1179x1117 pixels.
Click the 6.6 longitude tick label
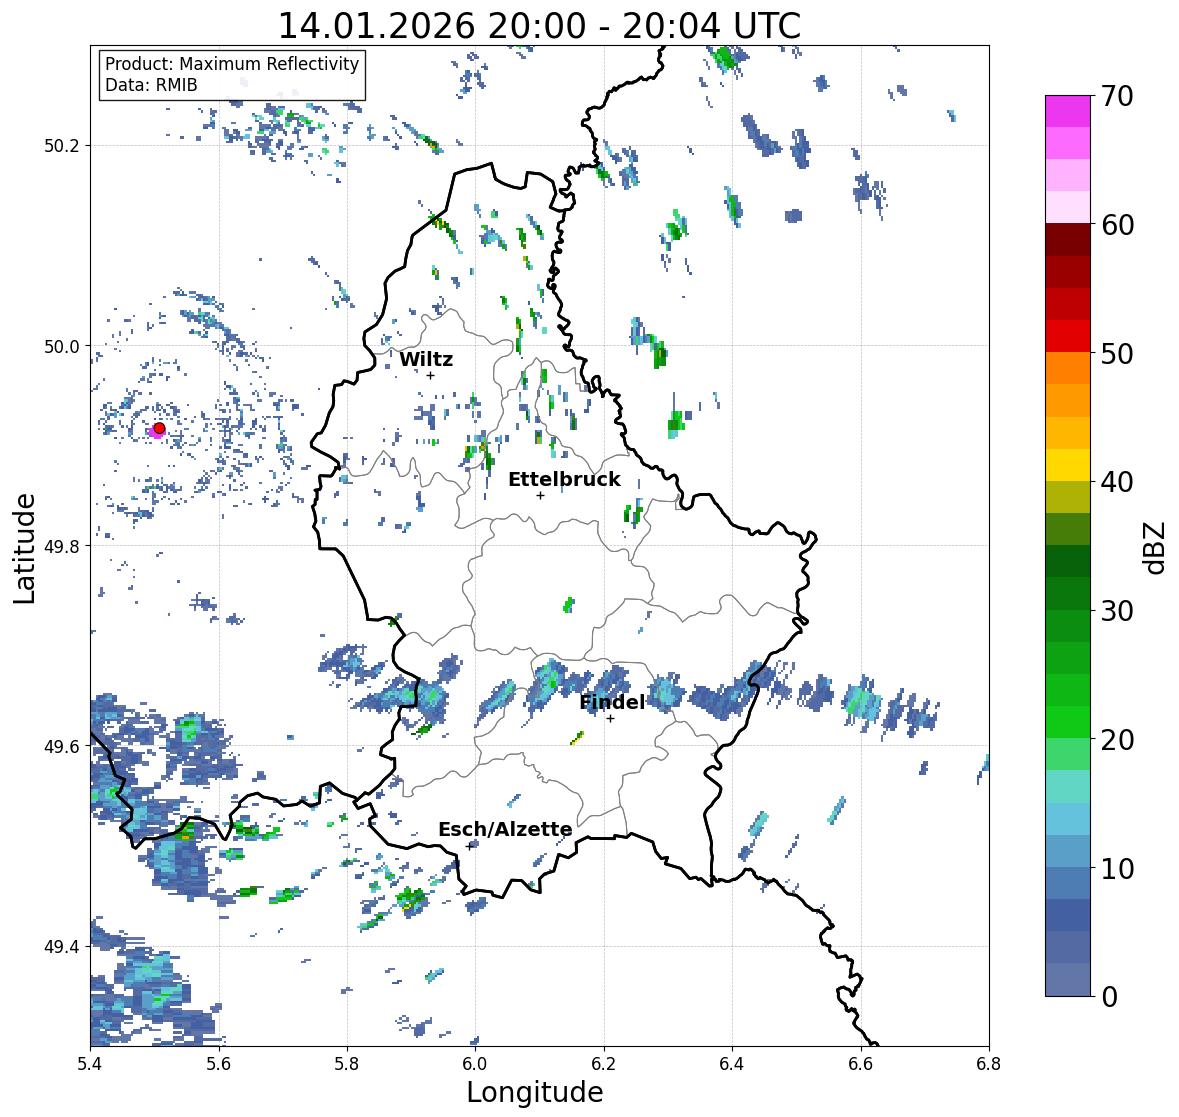point(861,1064)
